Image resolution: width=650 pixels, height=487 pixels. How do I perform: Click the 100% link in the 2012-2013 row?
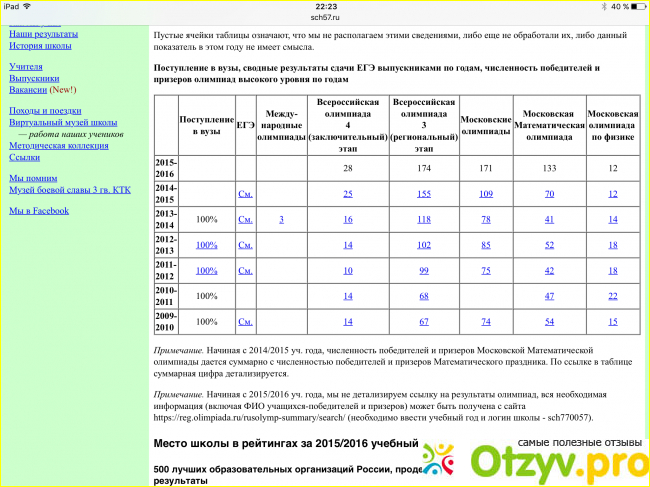206,245
